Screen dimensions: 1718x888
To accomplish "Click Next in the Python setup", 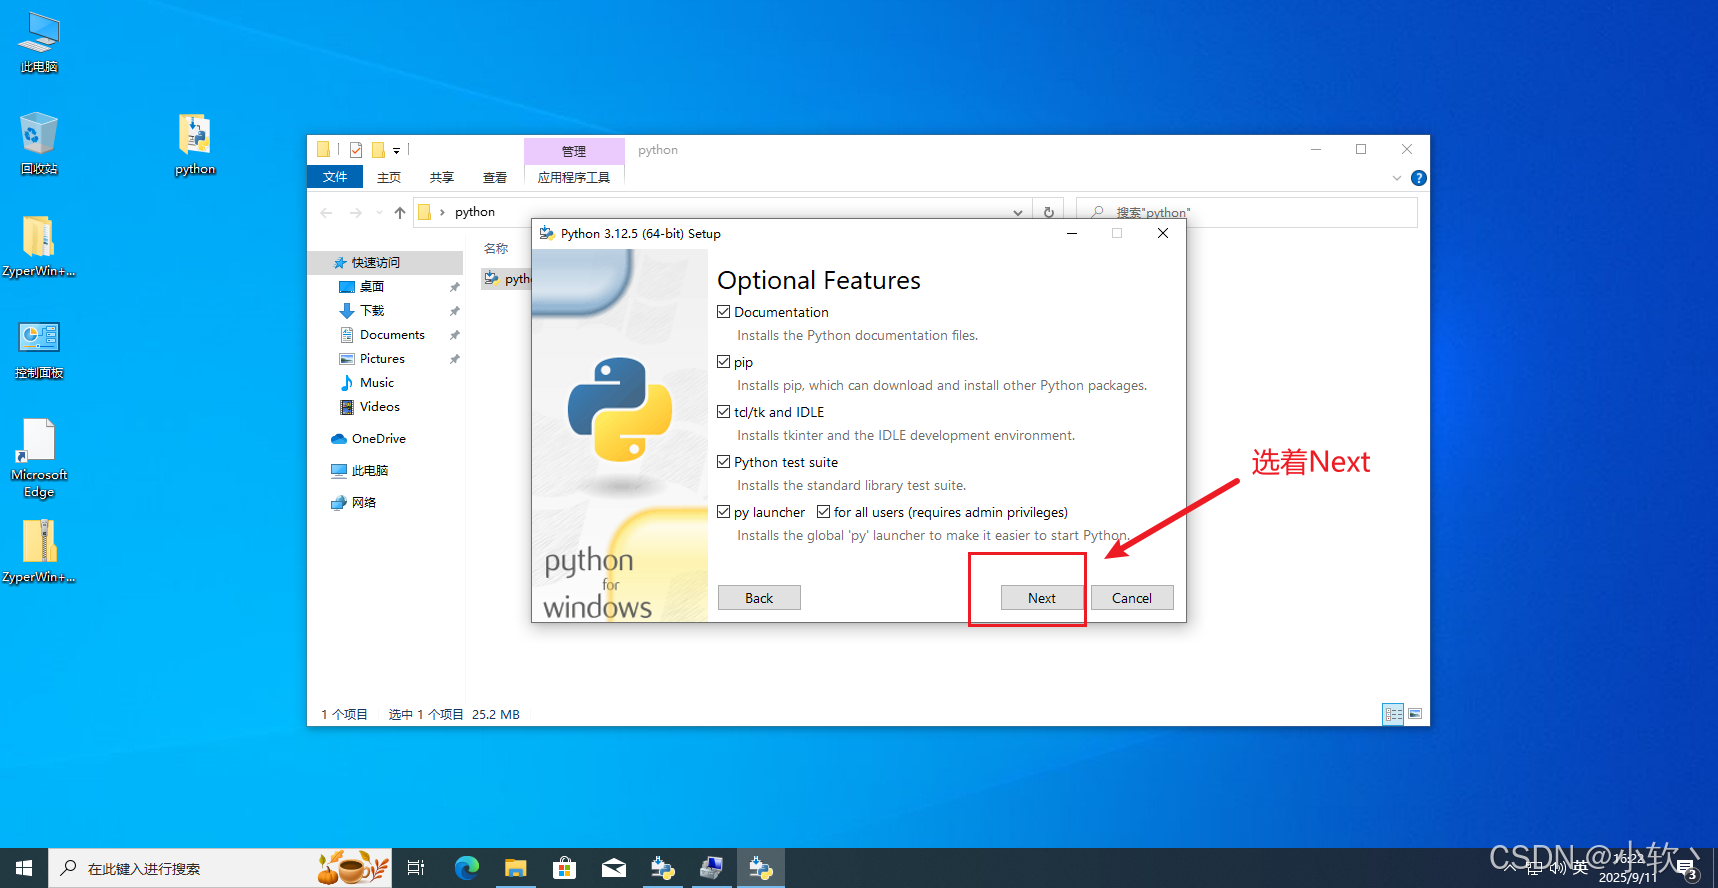I will point(1042,598).
